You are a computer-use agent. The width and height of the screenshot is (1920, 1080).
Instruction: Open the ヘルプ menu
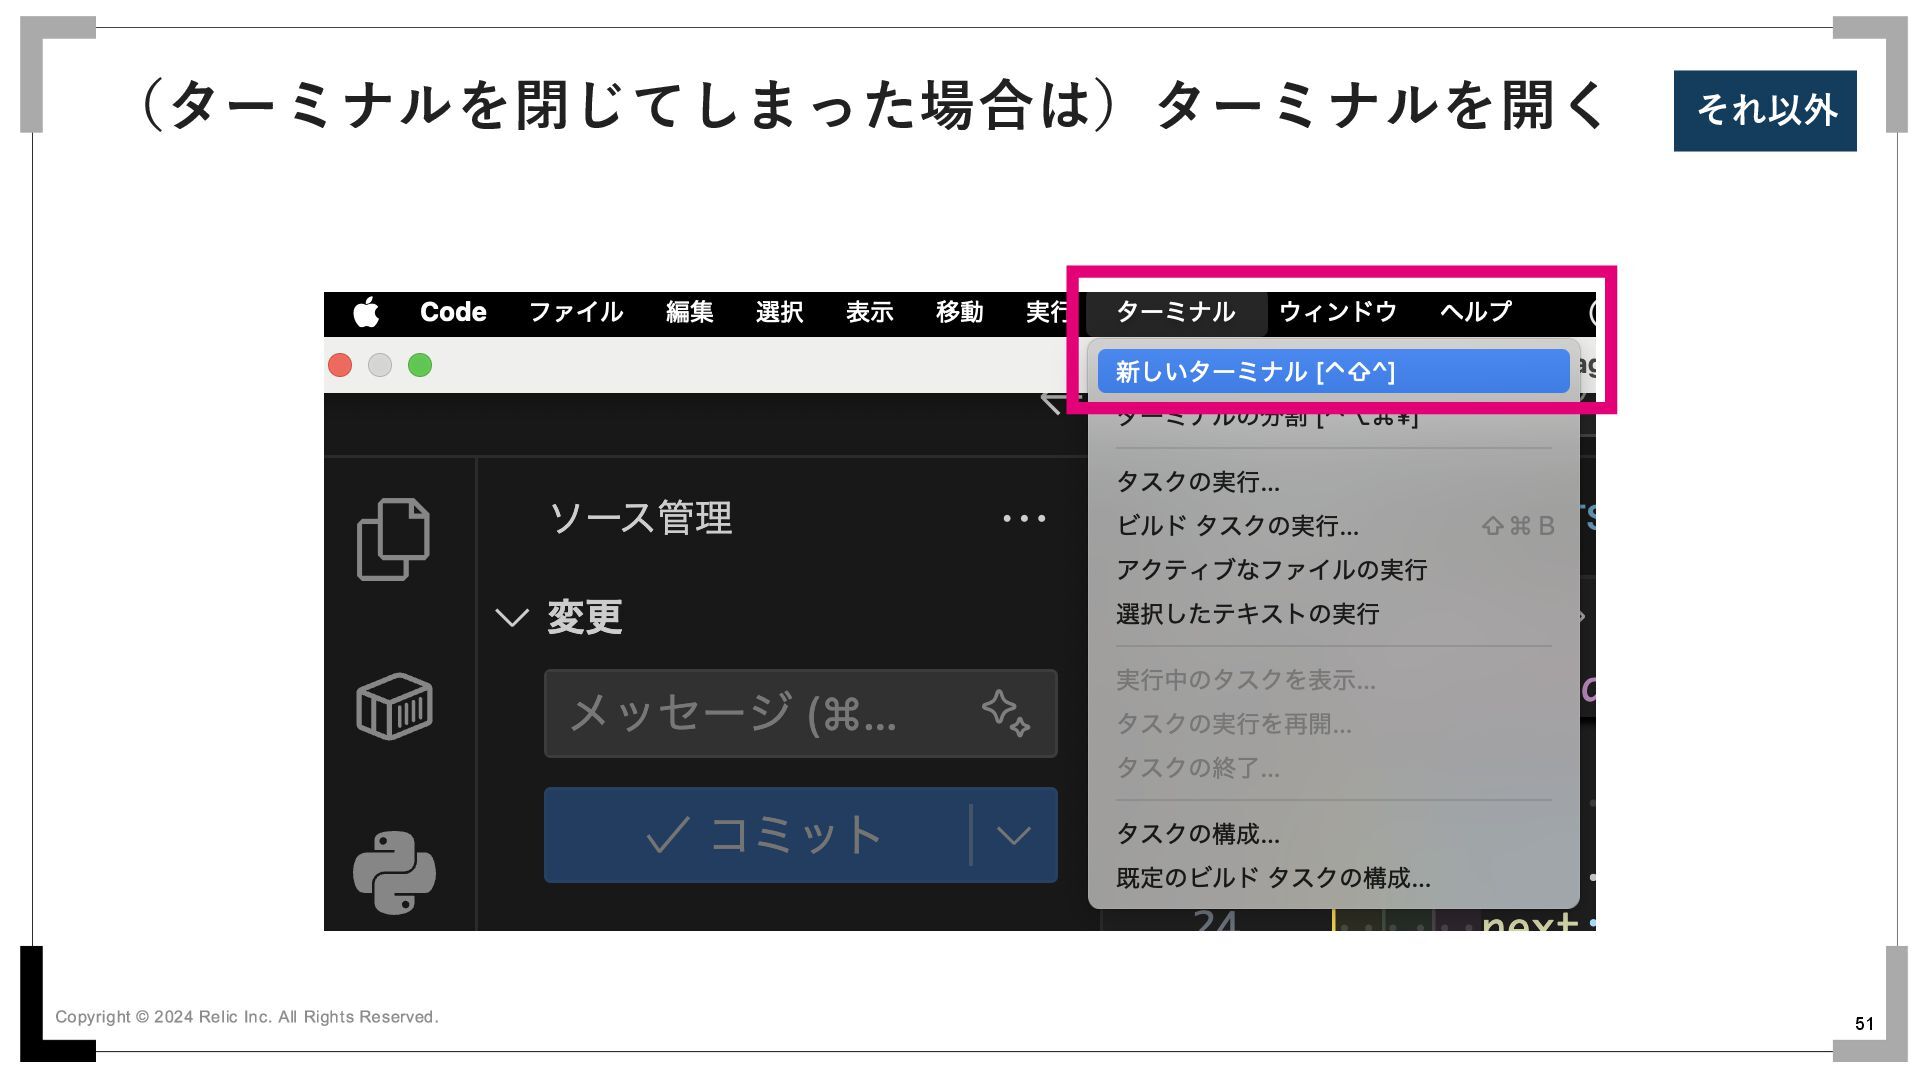click(1476, 312)
